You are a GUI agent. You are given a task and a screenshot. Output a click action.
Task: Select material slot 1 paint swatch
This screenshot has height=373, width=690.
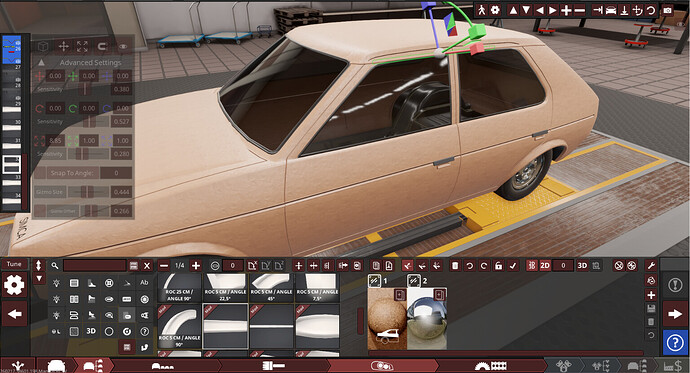coord(387,319)
